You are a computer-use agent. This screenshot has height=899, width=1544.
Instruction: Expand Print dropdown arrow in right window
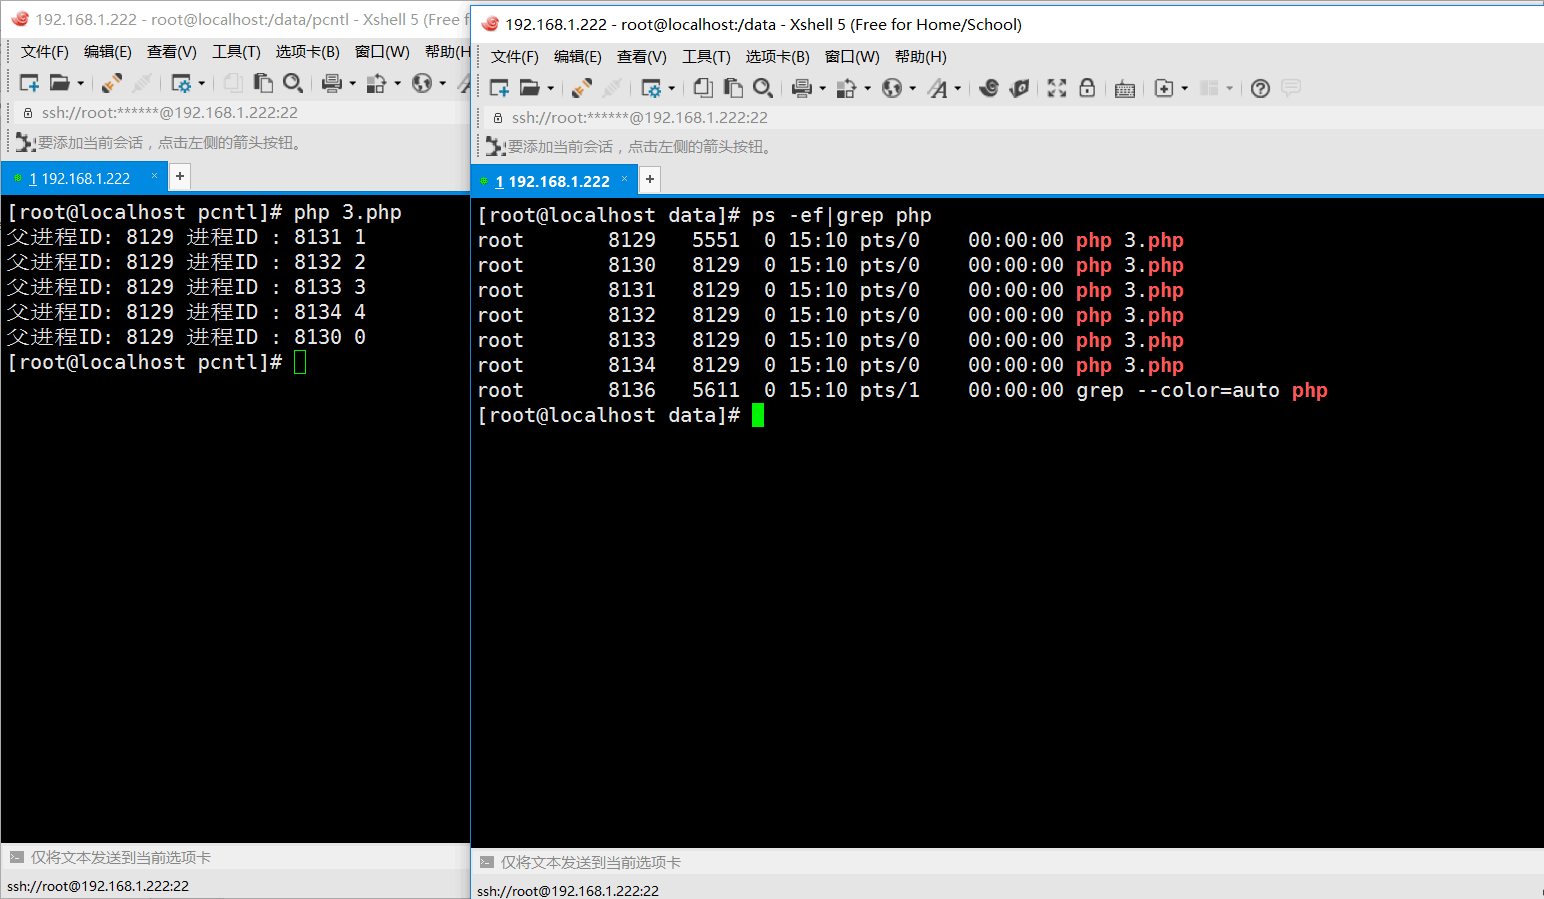point(823,89)
